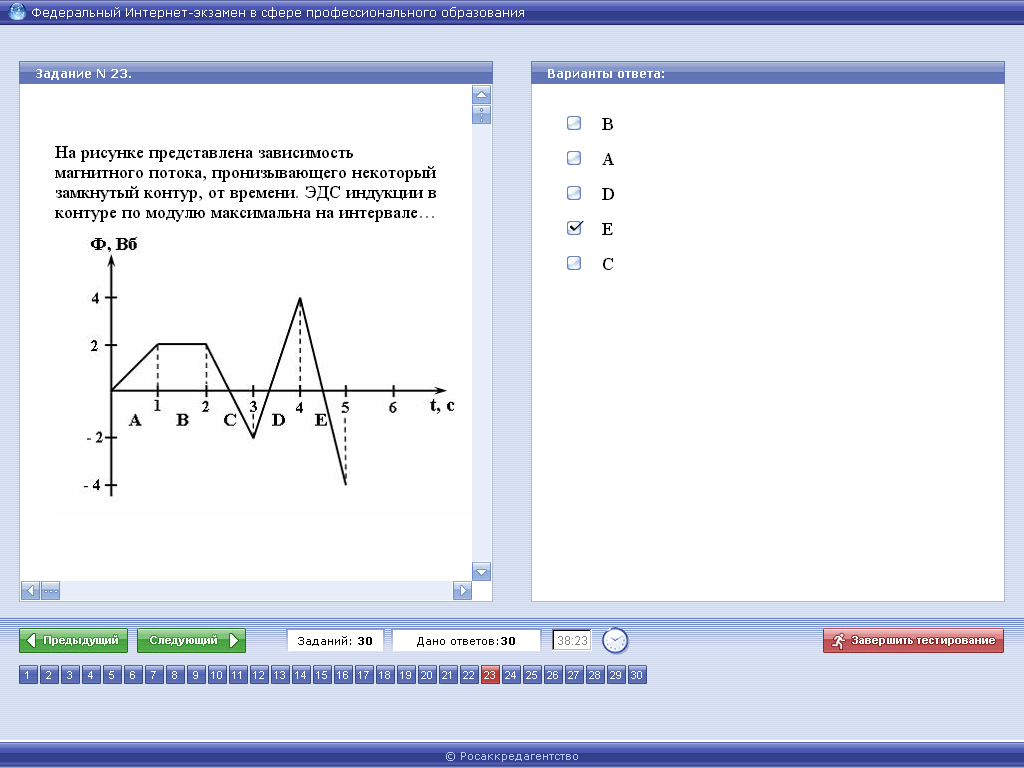Click horizontal scrollbar thumb in question panel
This screenshot has width=1024, height=768.
[x=51, y=590]
